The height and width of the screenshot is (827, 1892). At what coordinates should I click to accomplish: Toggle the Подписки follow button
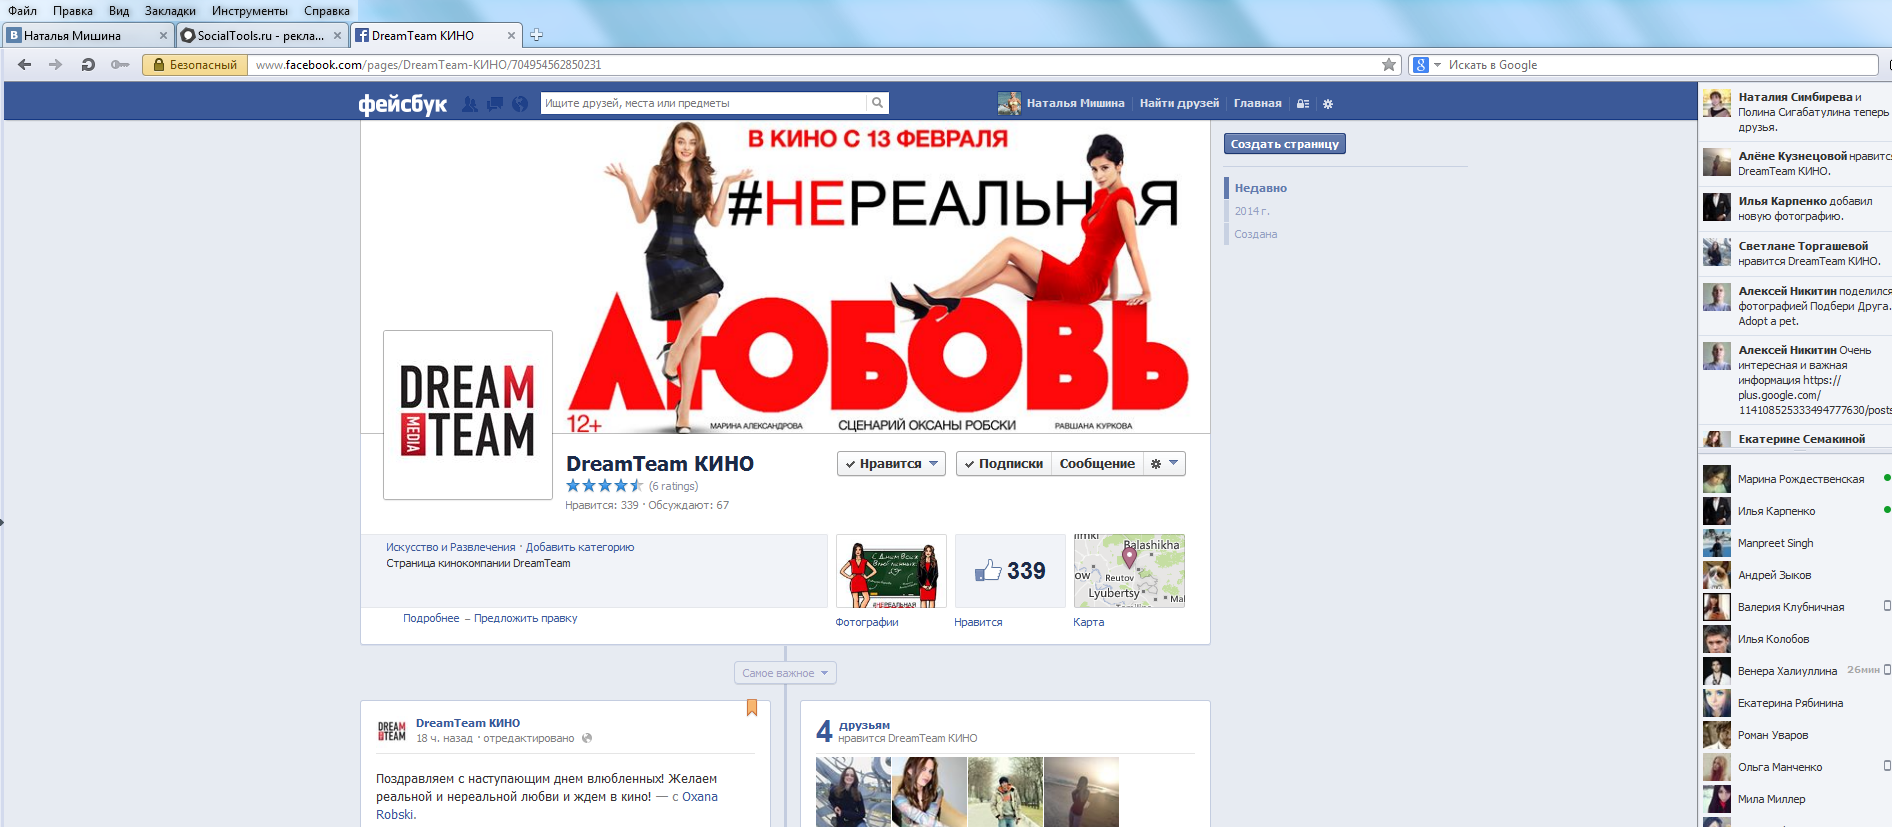point(1003,464)
